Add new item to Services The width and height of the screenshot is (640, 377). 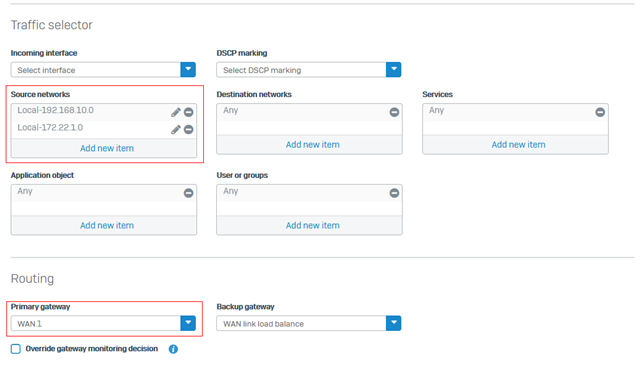[518, 144]
